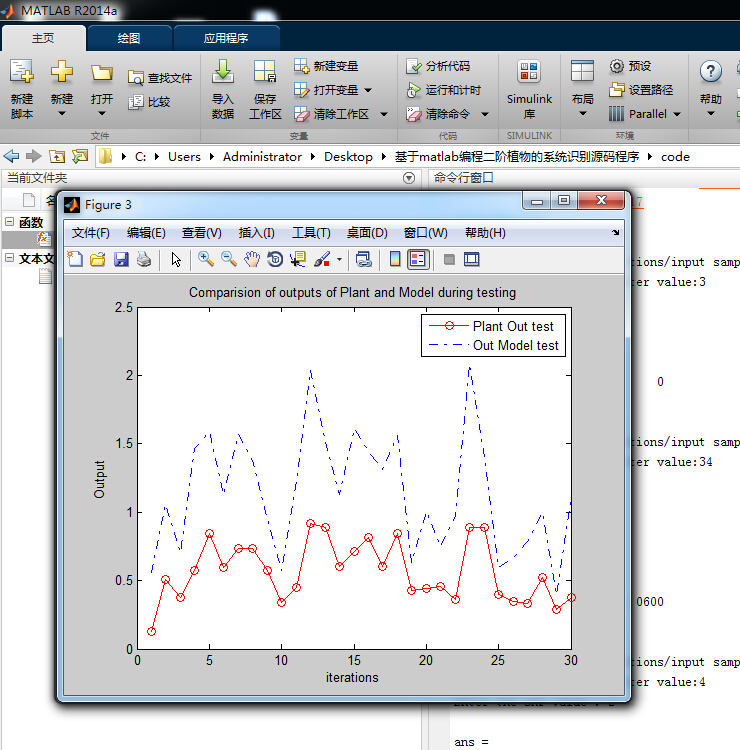Click 'code' folder in address path
Image resolution: width=740 pixels, height=750 pixels.
[675, 157]
